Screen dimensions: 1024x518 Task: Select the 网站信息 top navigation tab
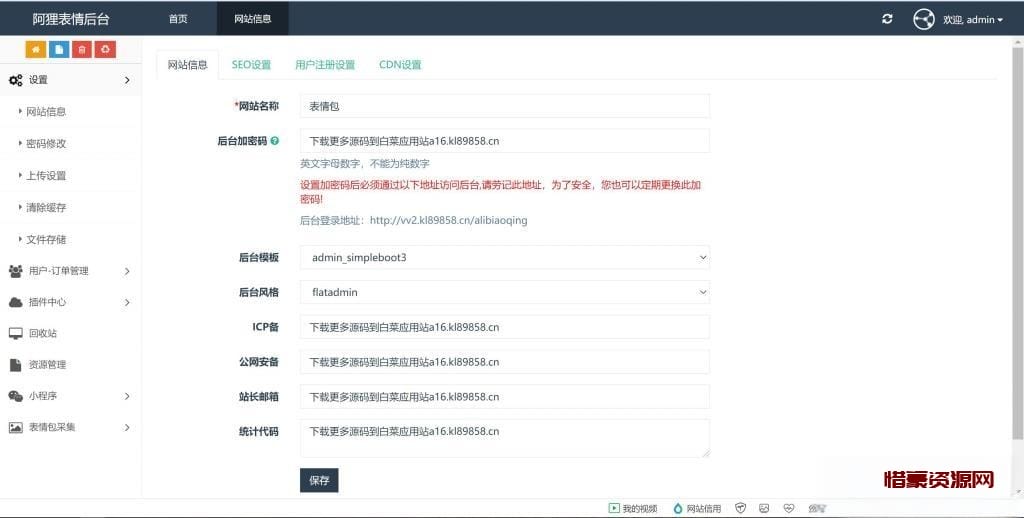point(253,19)
